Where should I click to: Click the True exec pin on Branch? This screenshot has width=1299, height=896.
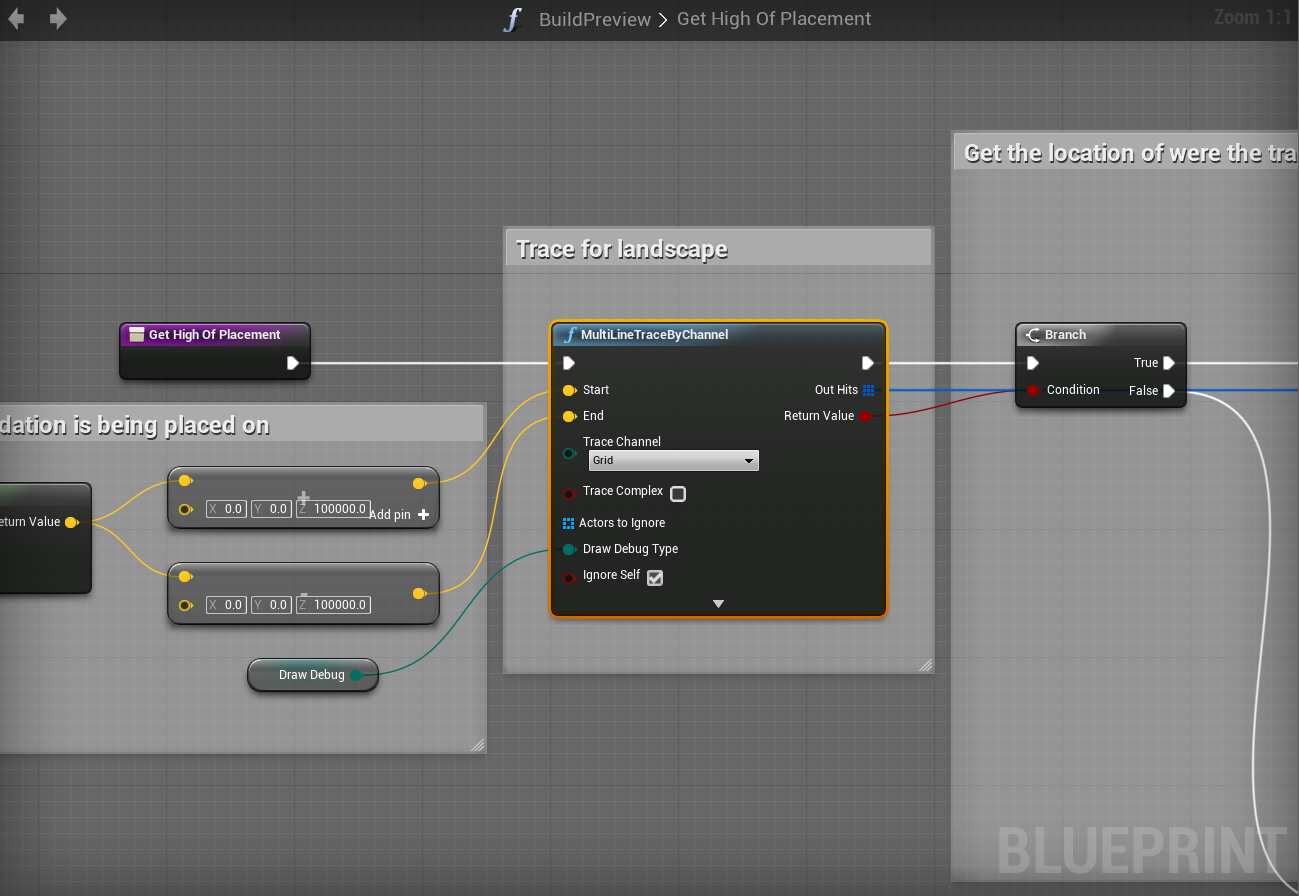pos(1168,363)
